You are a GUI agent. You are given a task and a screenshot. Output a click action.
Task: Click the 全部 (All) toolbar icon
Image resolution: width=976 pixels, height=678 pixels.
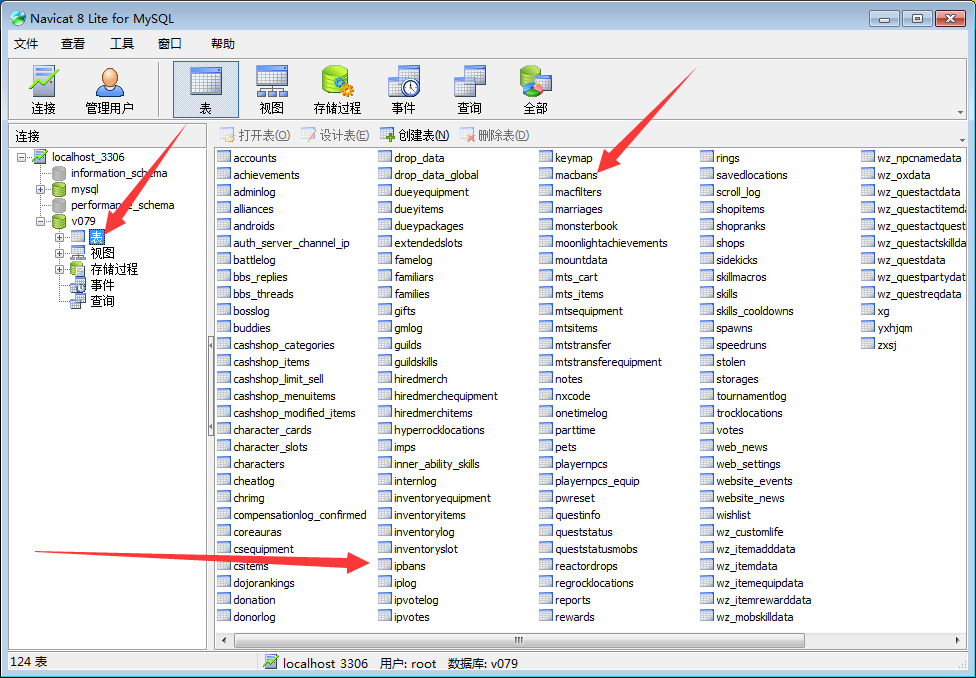point(535,89)
